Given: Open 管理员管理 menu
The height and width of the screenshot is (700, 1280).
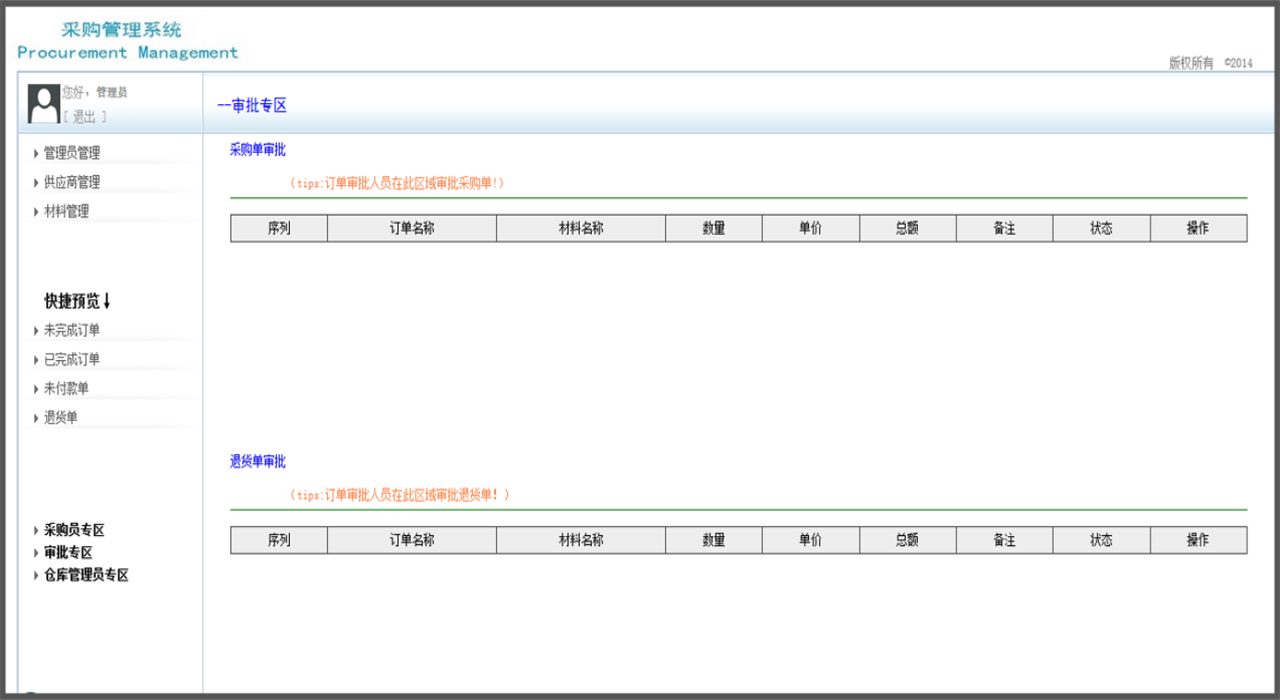Looking at the screenshot, I should point(72,153).
